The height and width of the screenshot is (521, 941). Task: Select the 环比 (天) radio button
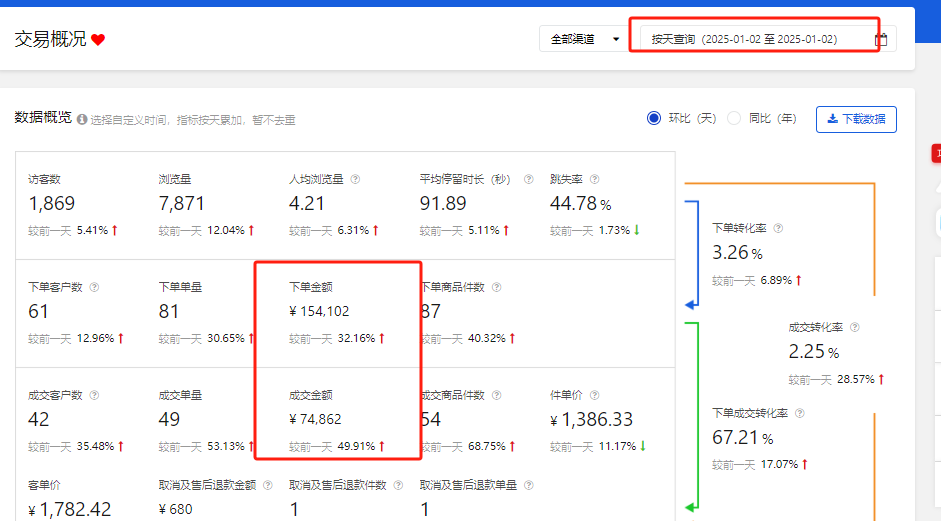[654, 118]
